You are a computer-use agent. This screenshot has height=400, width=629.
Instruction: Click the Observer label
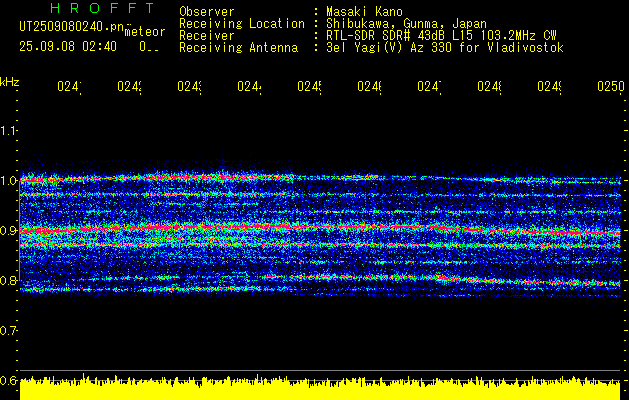tap(207, 11)
